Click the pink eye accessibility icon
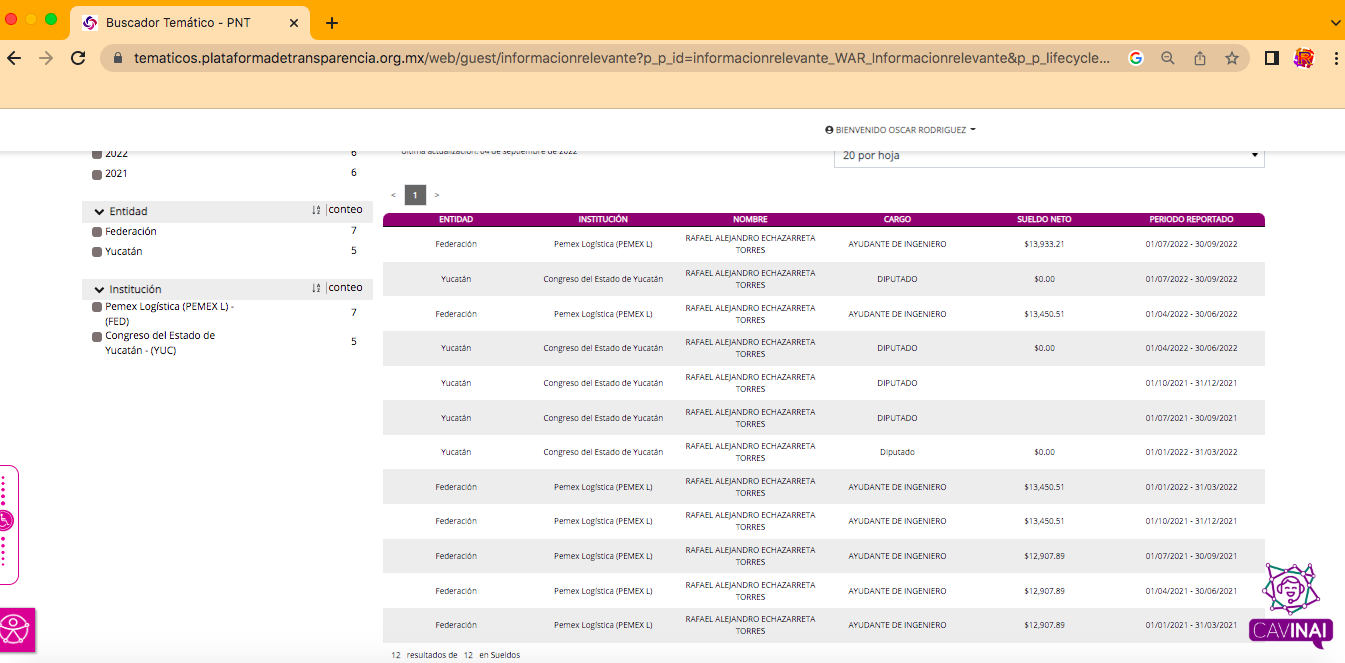 coord(15,630)
